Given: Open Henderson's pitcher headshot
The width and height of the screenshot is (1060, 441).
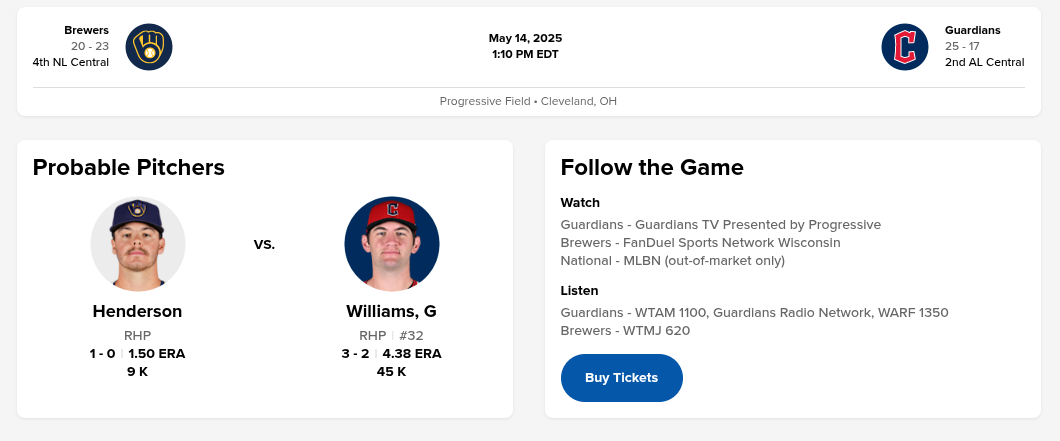Looking at the screenshot, I should 138,244.
